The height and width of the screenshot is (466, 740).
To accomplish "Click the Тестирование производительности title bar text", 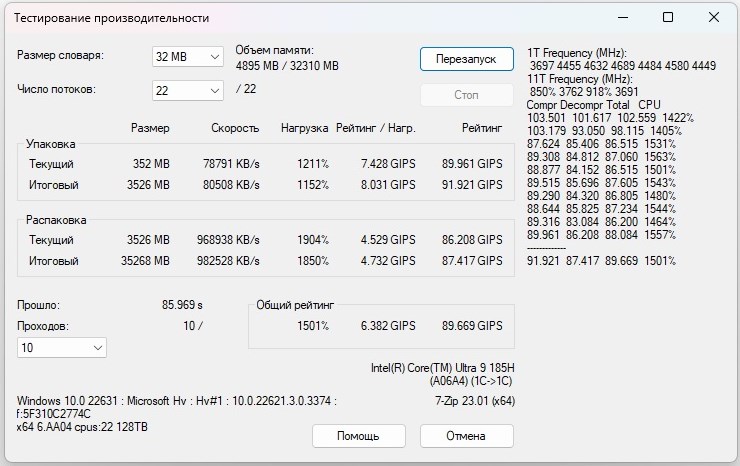I will [111, 18].
